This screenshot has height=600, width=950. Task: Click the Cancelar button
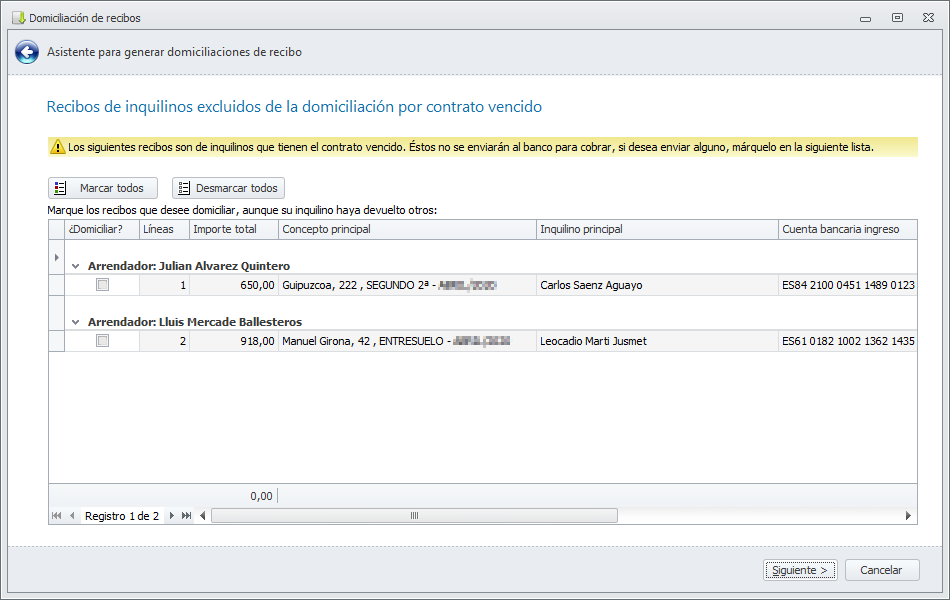(x=882, y=570)
